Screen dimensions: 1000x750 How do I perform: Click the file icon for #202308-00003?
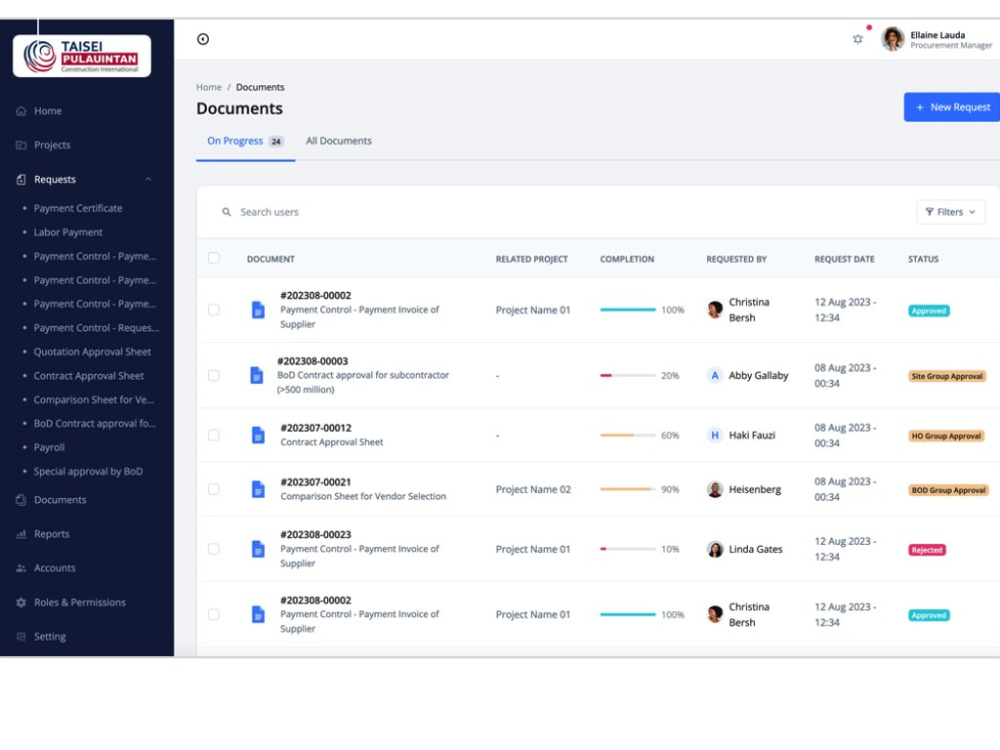pos(256,376)
